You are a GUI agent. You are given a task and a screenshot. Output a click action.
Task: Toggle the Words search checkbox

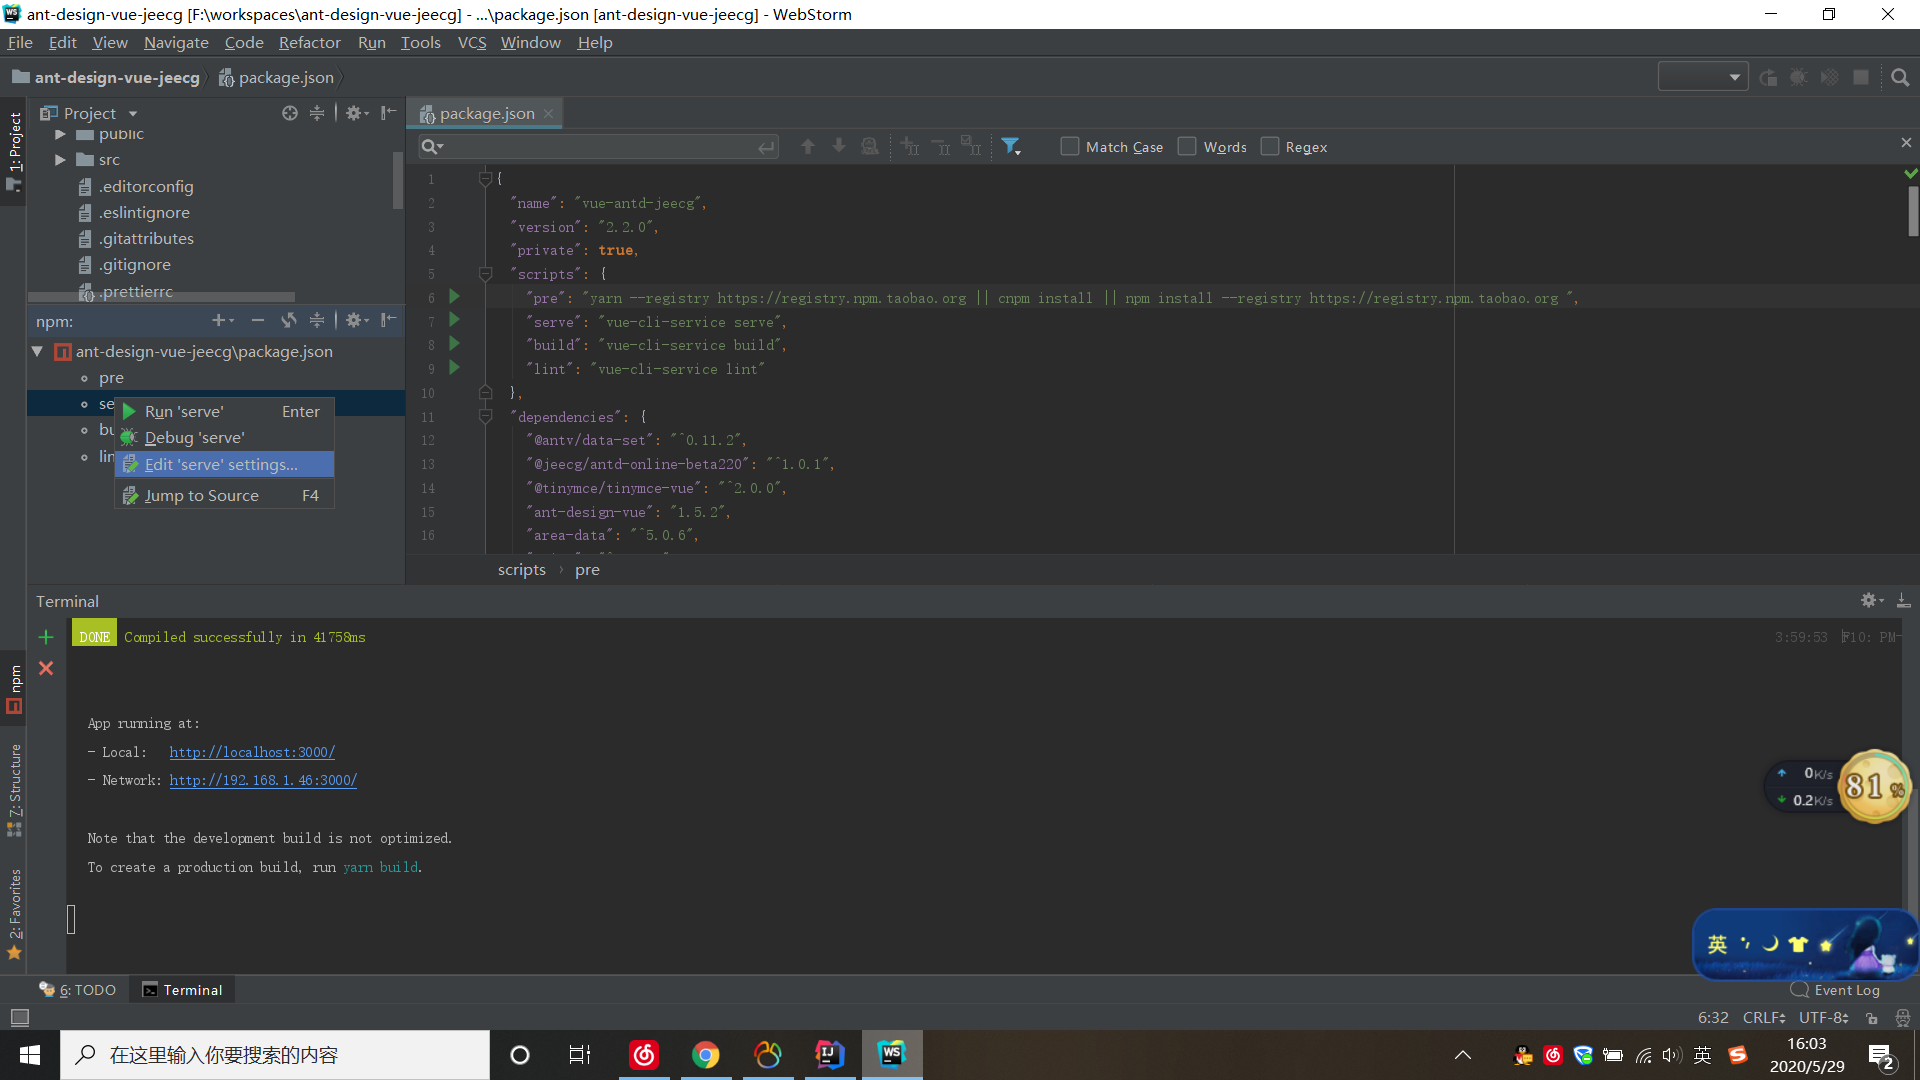tap(1187, 147)
